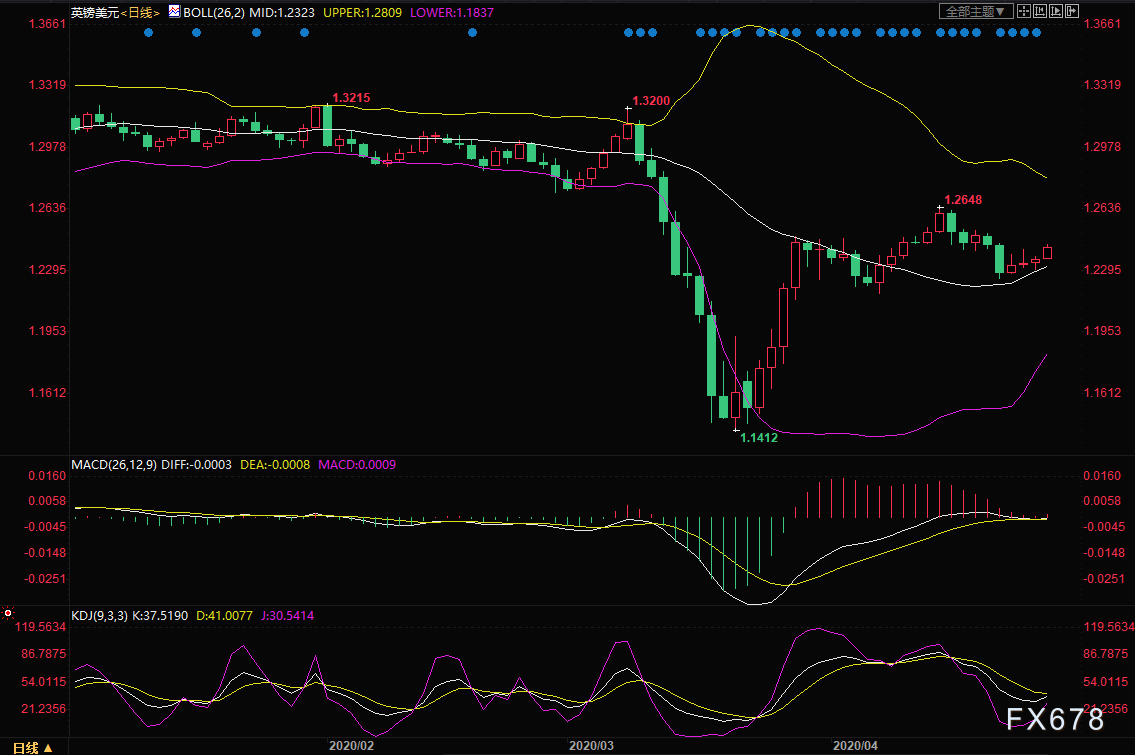
Task: Click the left axis 1.2978 price label
Action: point(47,147)
